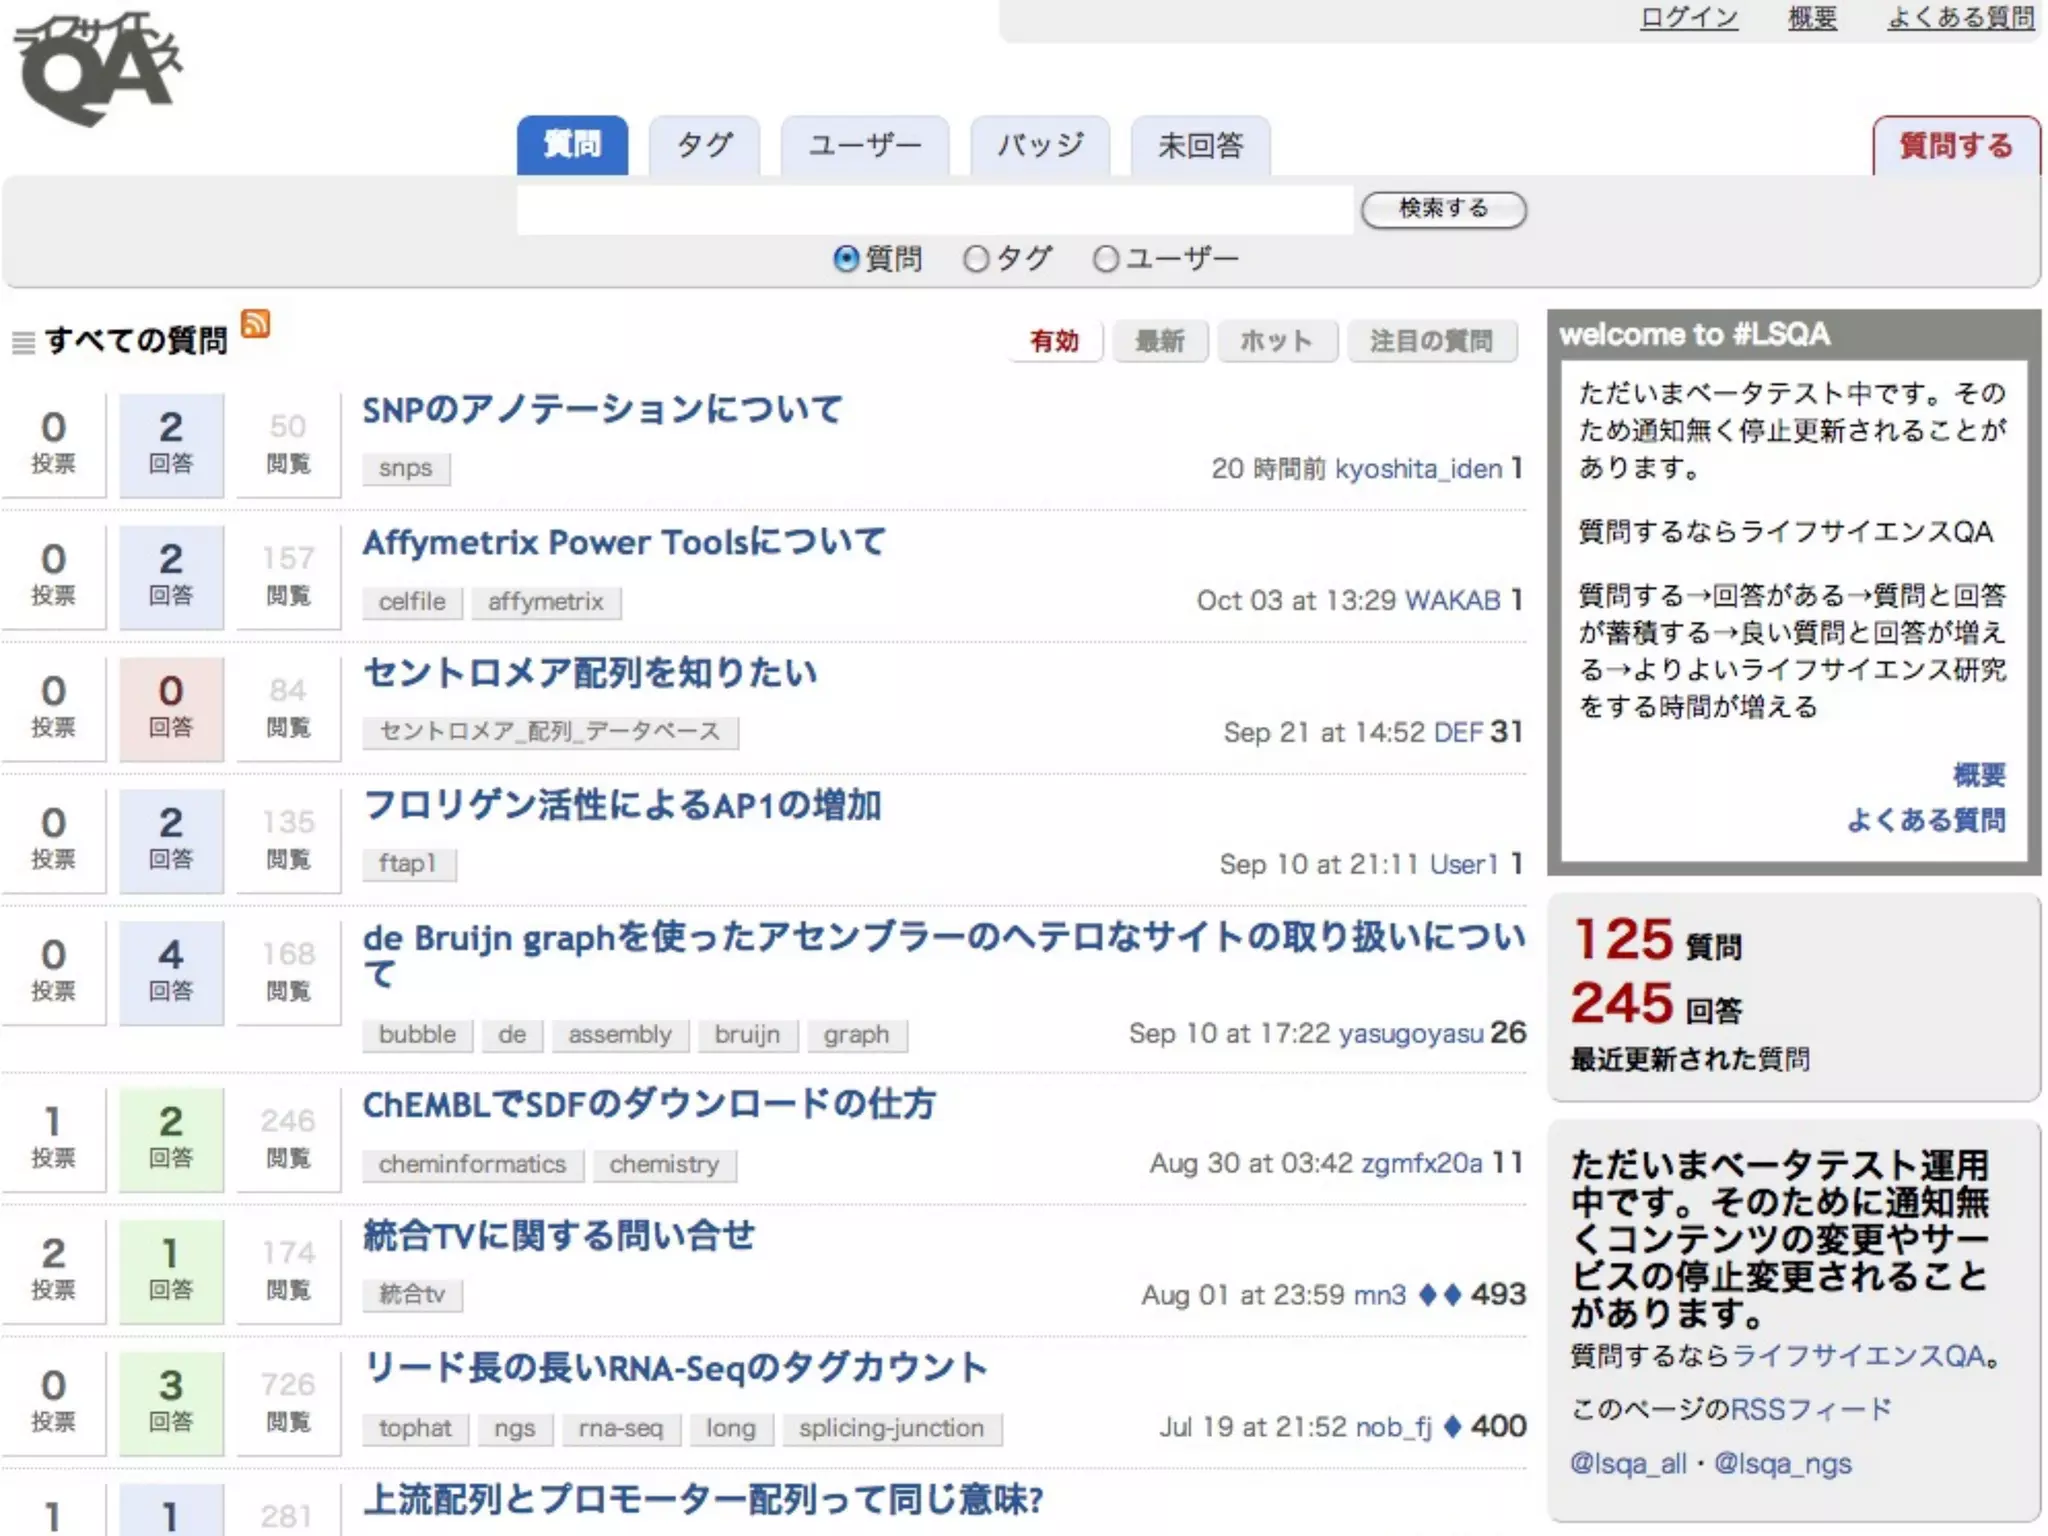Viewport: 2048px width, 1536px height.
Task: Open the RSSフィード link in sidebar
Action: pyautogui.click(x=1811, y=1409)
